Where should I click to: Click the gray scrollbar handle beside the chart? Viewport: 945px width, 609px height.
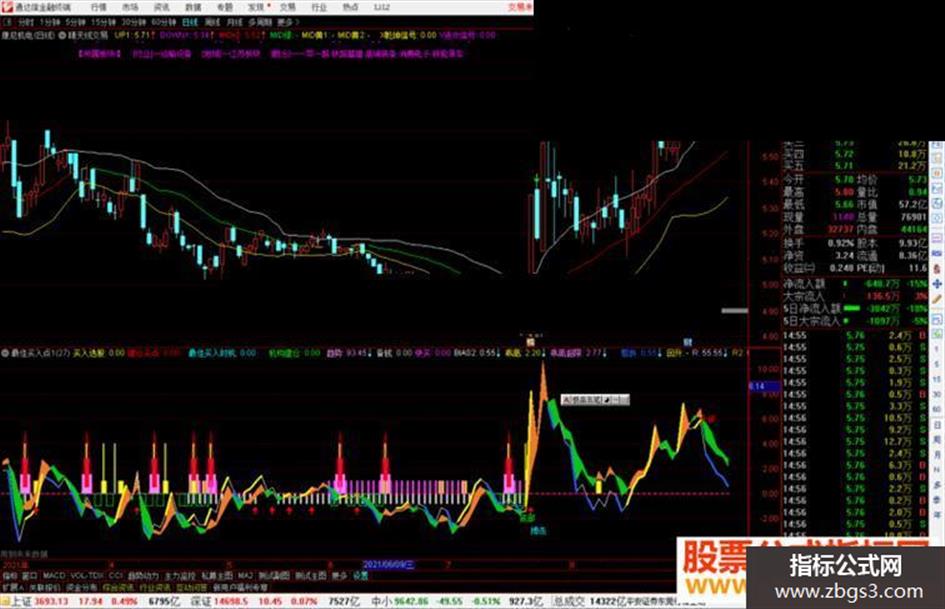(x=735, y=311)
